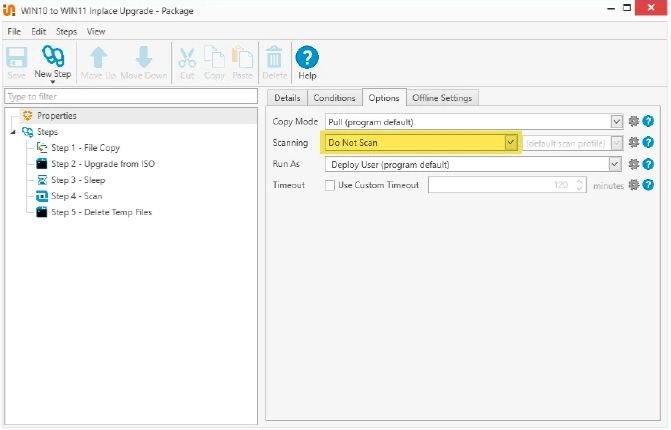Select Step 3 - Sleep
The width and height of the screenshot is (671, 430).
tap(78, 180)
